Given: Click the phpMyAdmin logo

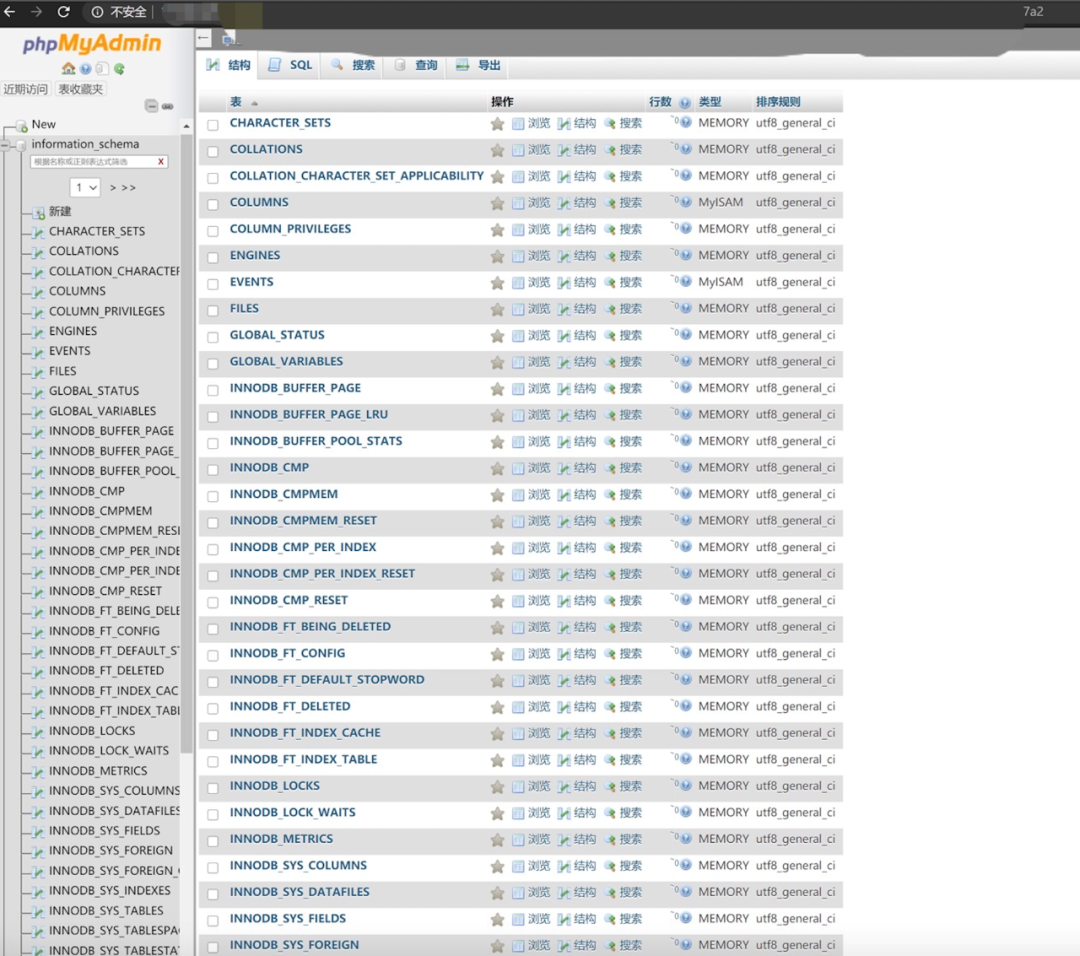Looking at the screenshot, I should [x=92, y=43].
